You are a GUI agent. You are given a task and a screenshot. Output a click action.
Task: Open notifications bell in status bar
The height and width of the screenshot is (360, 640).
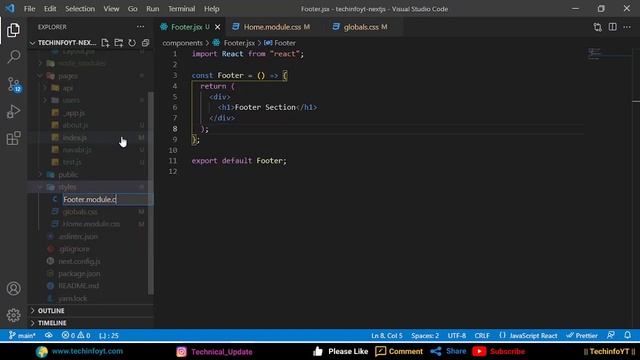[x=627, y=336]
